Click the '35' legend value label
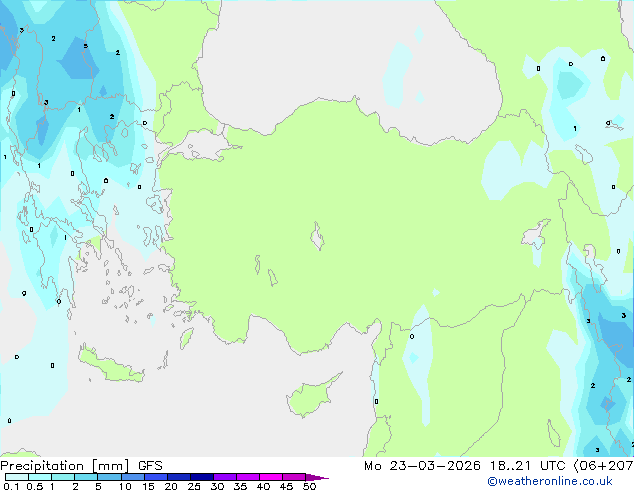634x490 pixels. pos(240,486)
